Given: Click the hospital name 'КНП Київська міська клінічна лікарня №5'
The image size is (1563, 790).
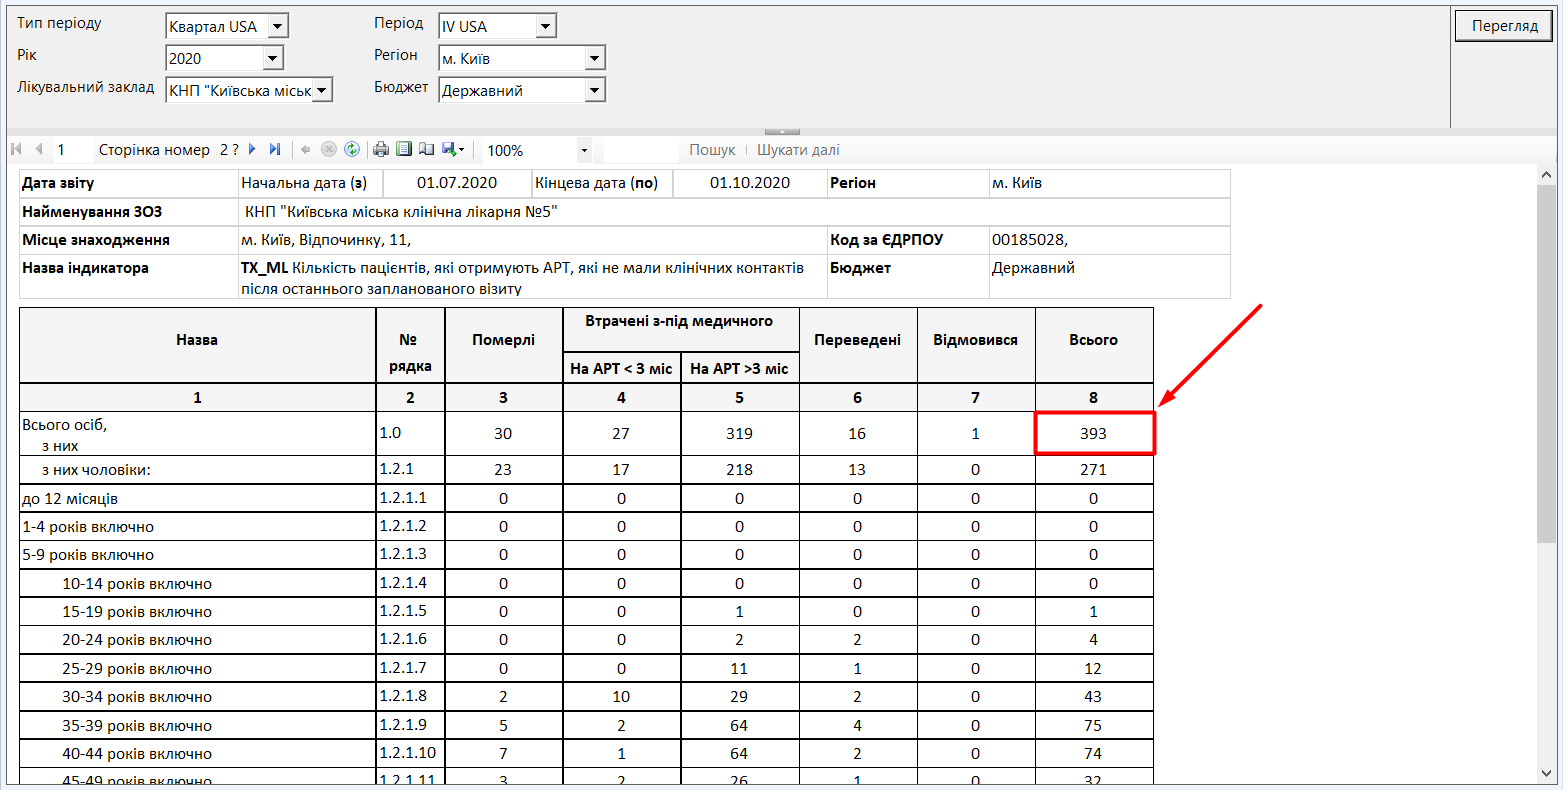Looking at the screenshot, I should (401, 212).
